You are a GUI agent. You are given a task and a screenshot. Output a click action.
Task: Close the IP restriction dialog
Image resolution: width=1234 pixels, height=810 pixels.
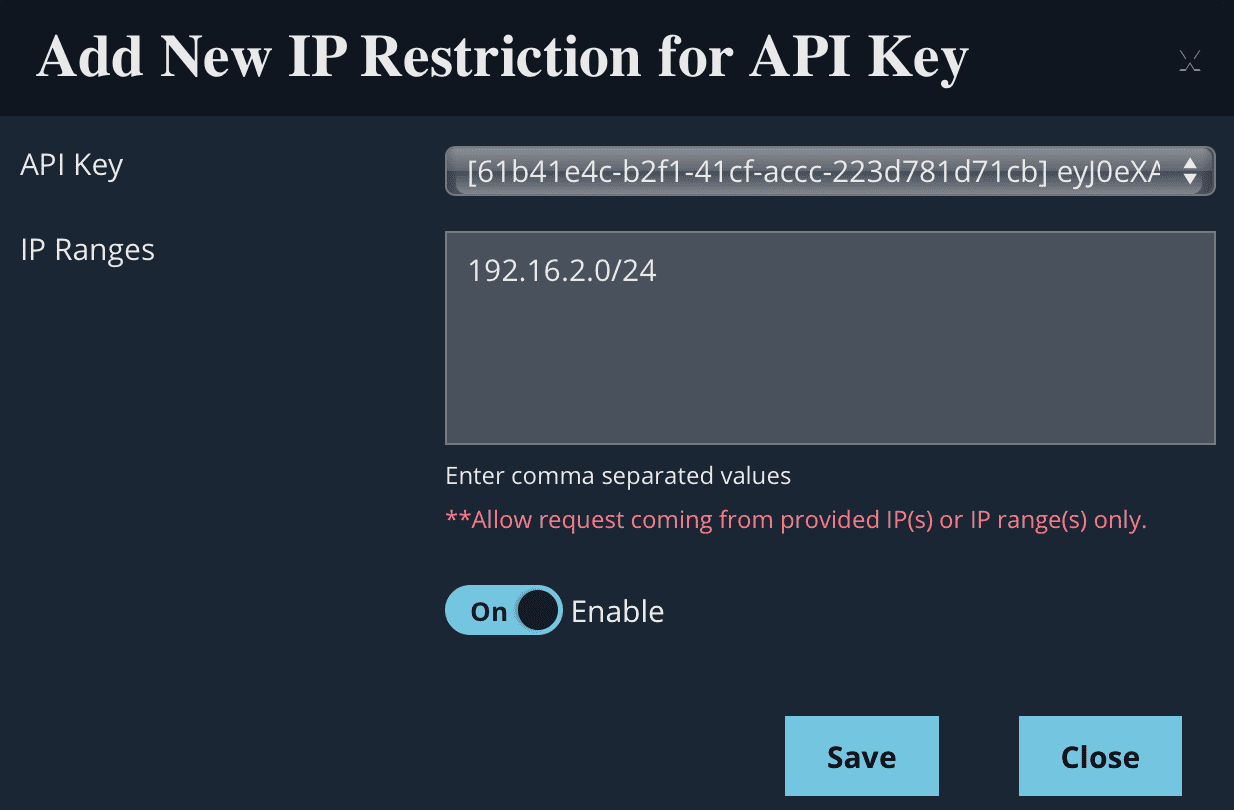tap(1099, 755)
